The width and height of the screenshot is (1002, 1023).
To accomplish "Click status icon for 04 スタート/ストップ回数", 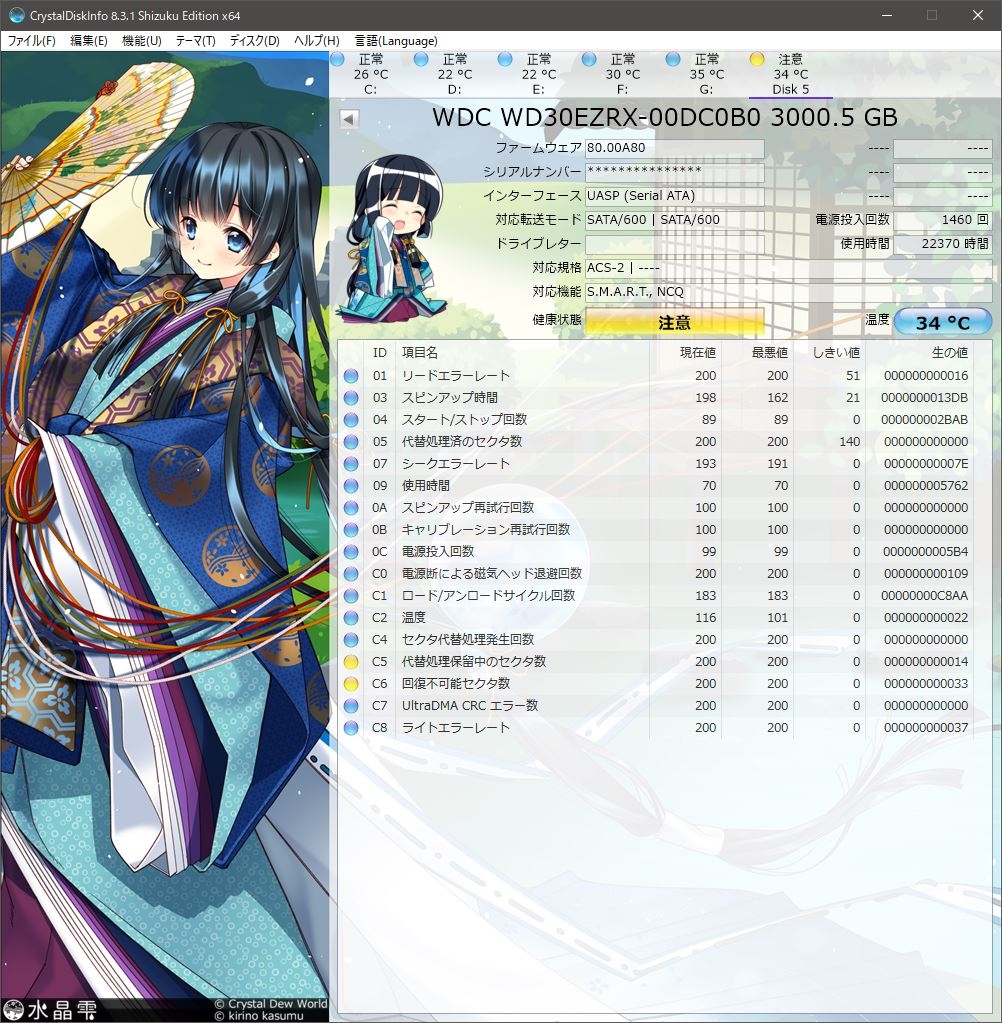I will point(351,420).
